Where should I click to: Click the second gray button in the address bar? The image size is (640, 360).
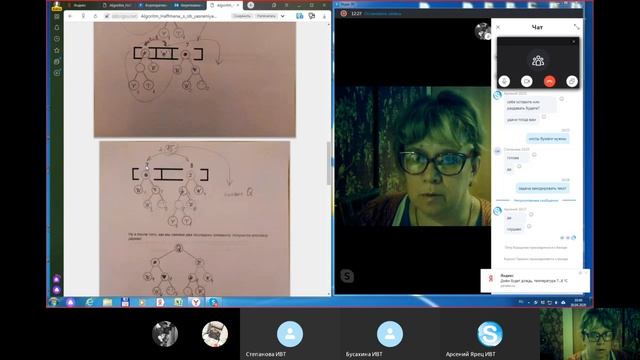266,16
